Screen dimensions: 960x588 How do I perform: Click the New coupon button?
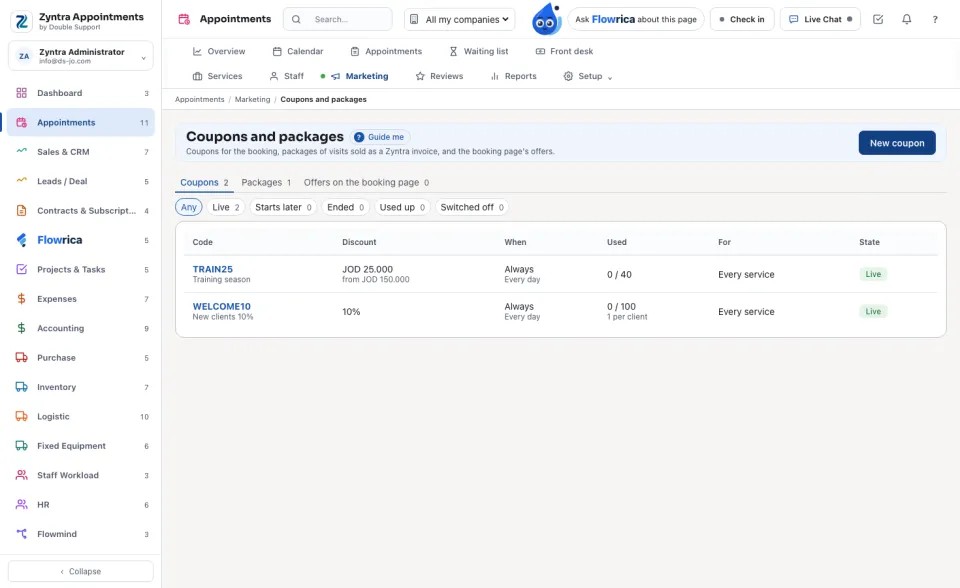click(x=897, y=143)
